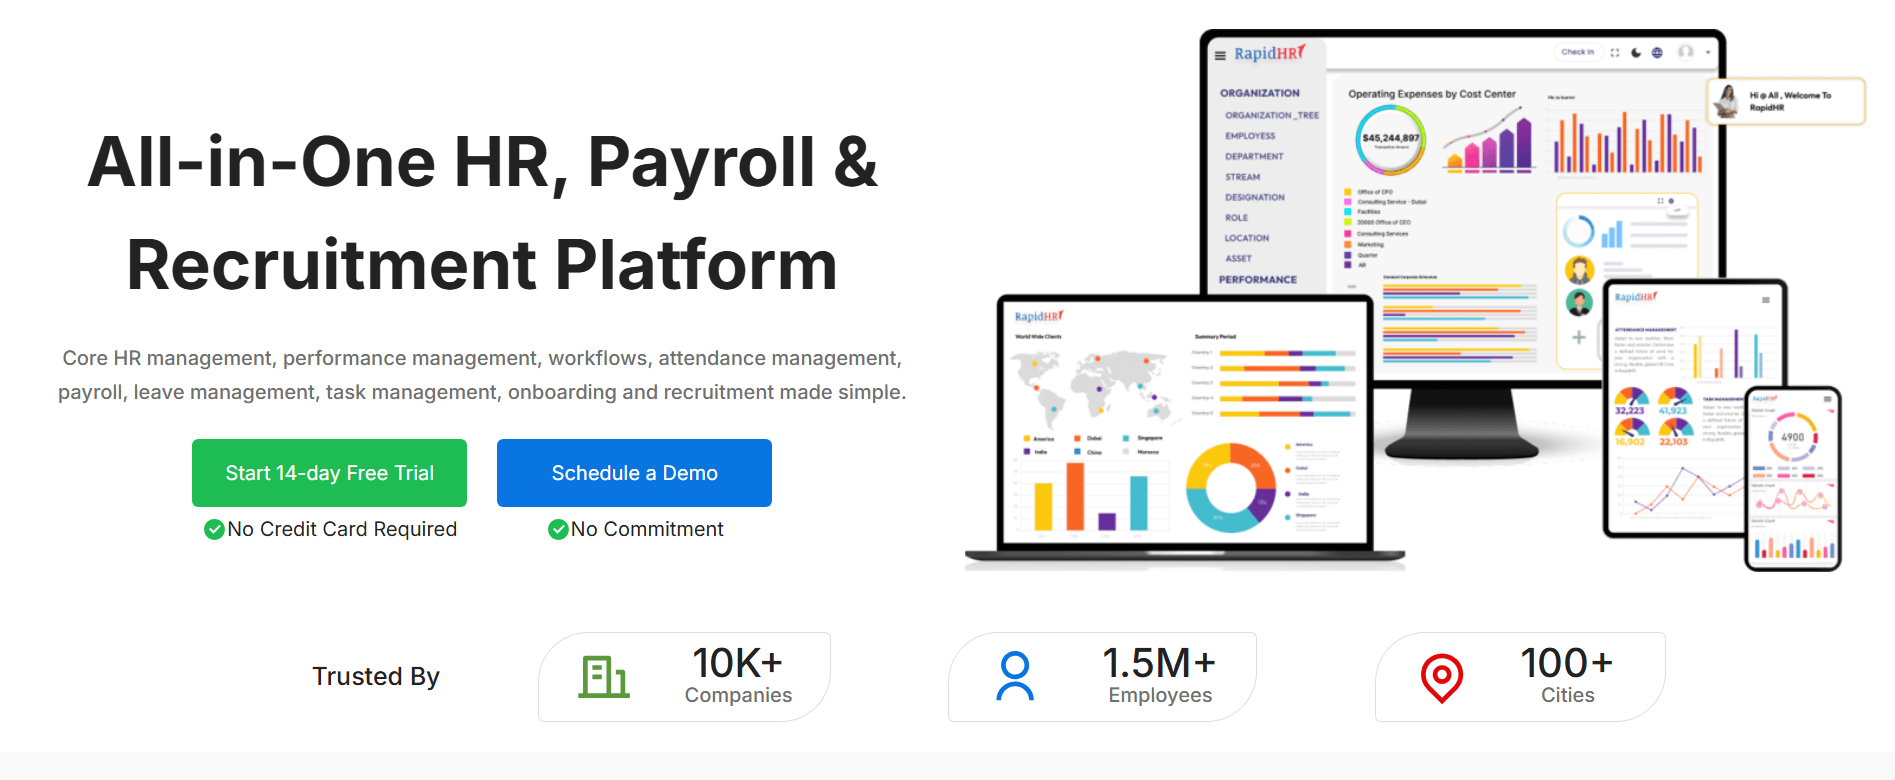The width and height of the screenshot is (1895, 780).
Task: Click the green Companies building icon
Action: tap(604, 677)
